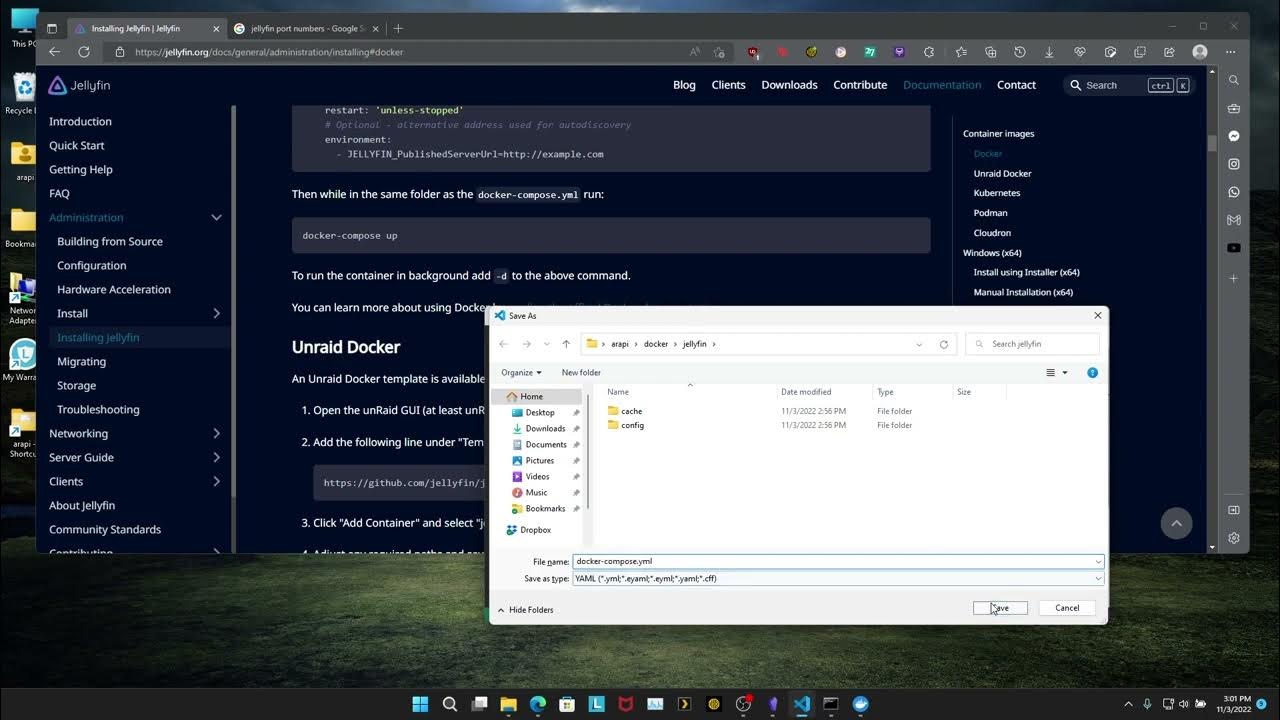This screenshot has width=1280, height=720.
Task: Sort files by Name column
Action: 618,392
